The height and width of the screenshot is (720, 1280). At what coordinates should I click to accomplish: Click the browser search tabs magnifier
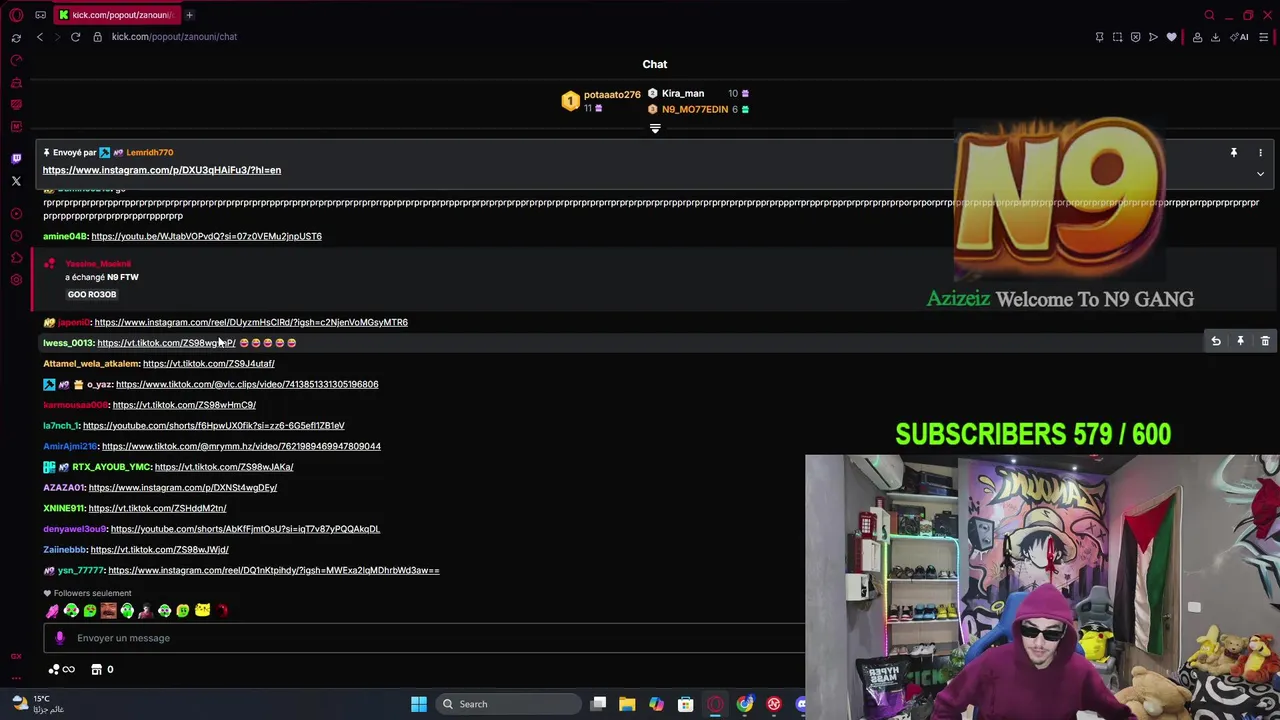point(1209,15)
